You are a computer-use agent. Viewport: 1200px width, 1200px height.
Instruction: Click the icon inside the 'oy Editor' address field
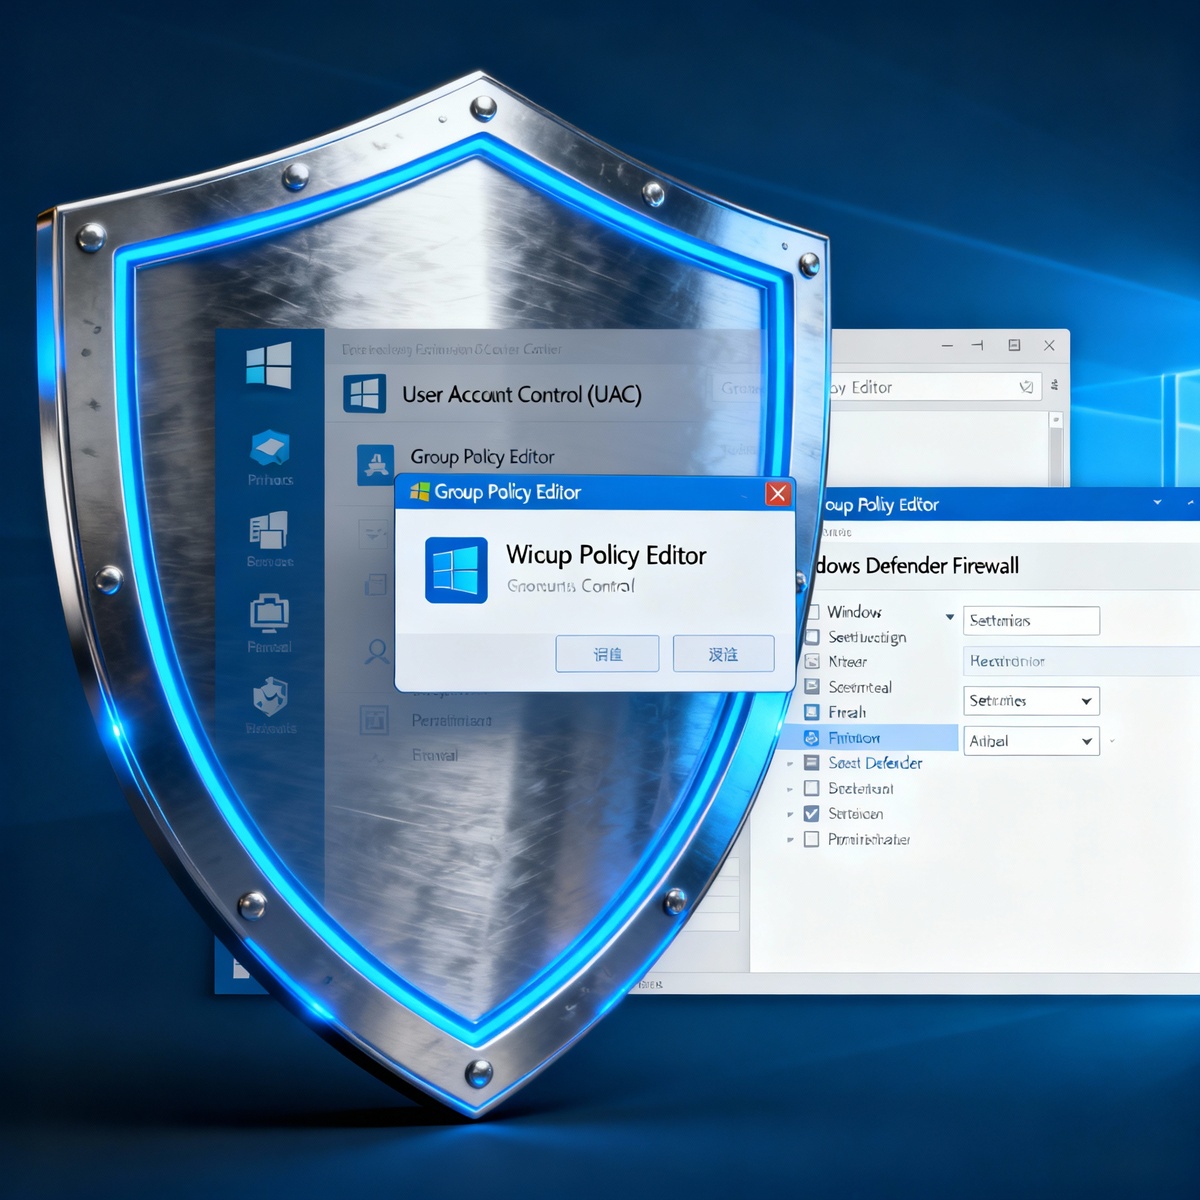click(x=1026, y=387)
